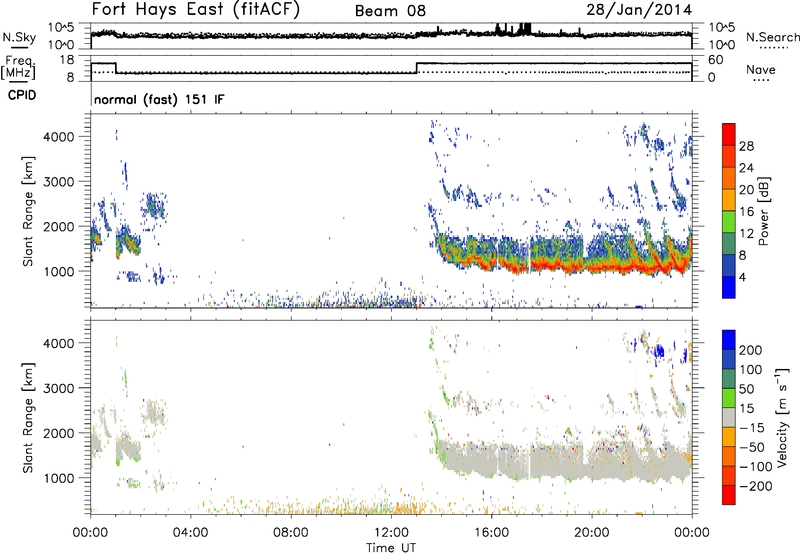Screen dimensions: 800x554
Task: Click the '04:00' time axis tick label
Action: click(x=191, y=533)
